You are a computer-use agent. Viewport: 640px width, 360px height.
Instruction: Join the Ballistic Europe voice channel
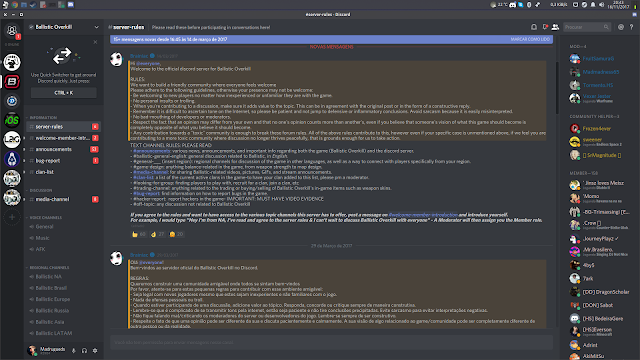(63, 299)
